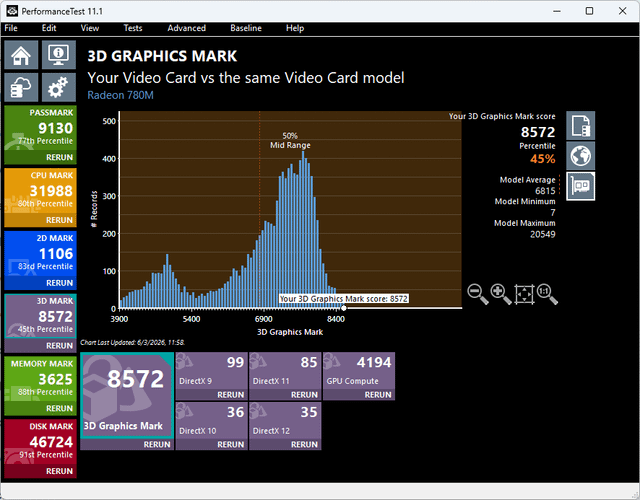Click the Radeon 780M link
The width and height of the screenshot is (640, 500).
(x=120, y=95)
